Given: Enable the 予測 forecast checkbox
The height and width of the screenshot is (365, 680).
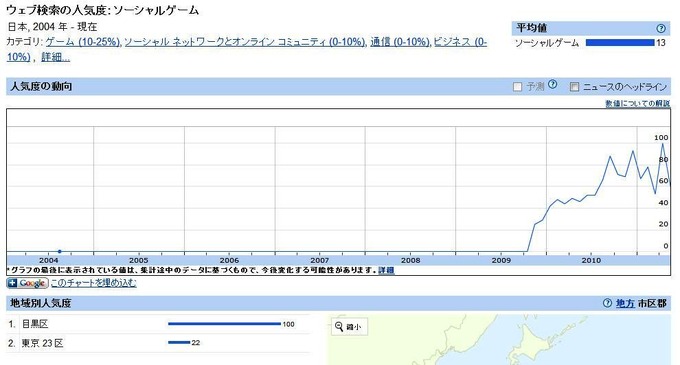Looking at the screenshot, I should pos(517,87).
